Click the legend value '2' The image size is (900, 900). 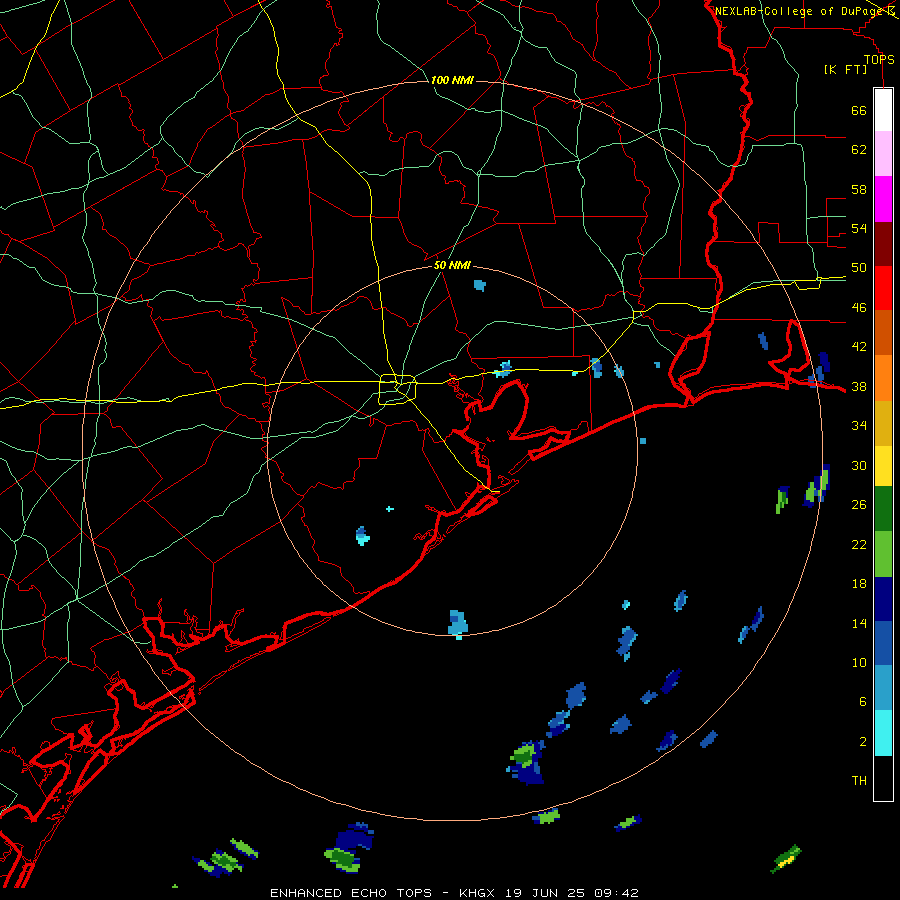[863, 742]
